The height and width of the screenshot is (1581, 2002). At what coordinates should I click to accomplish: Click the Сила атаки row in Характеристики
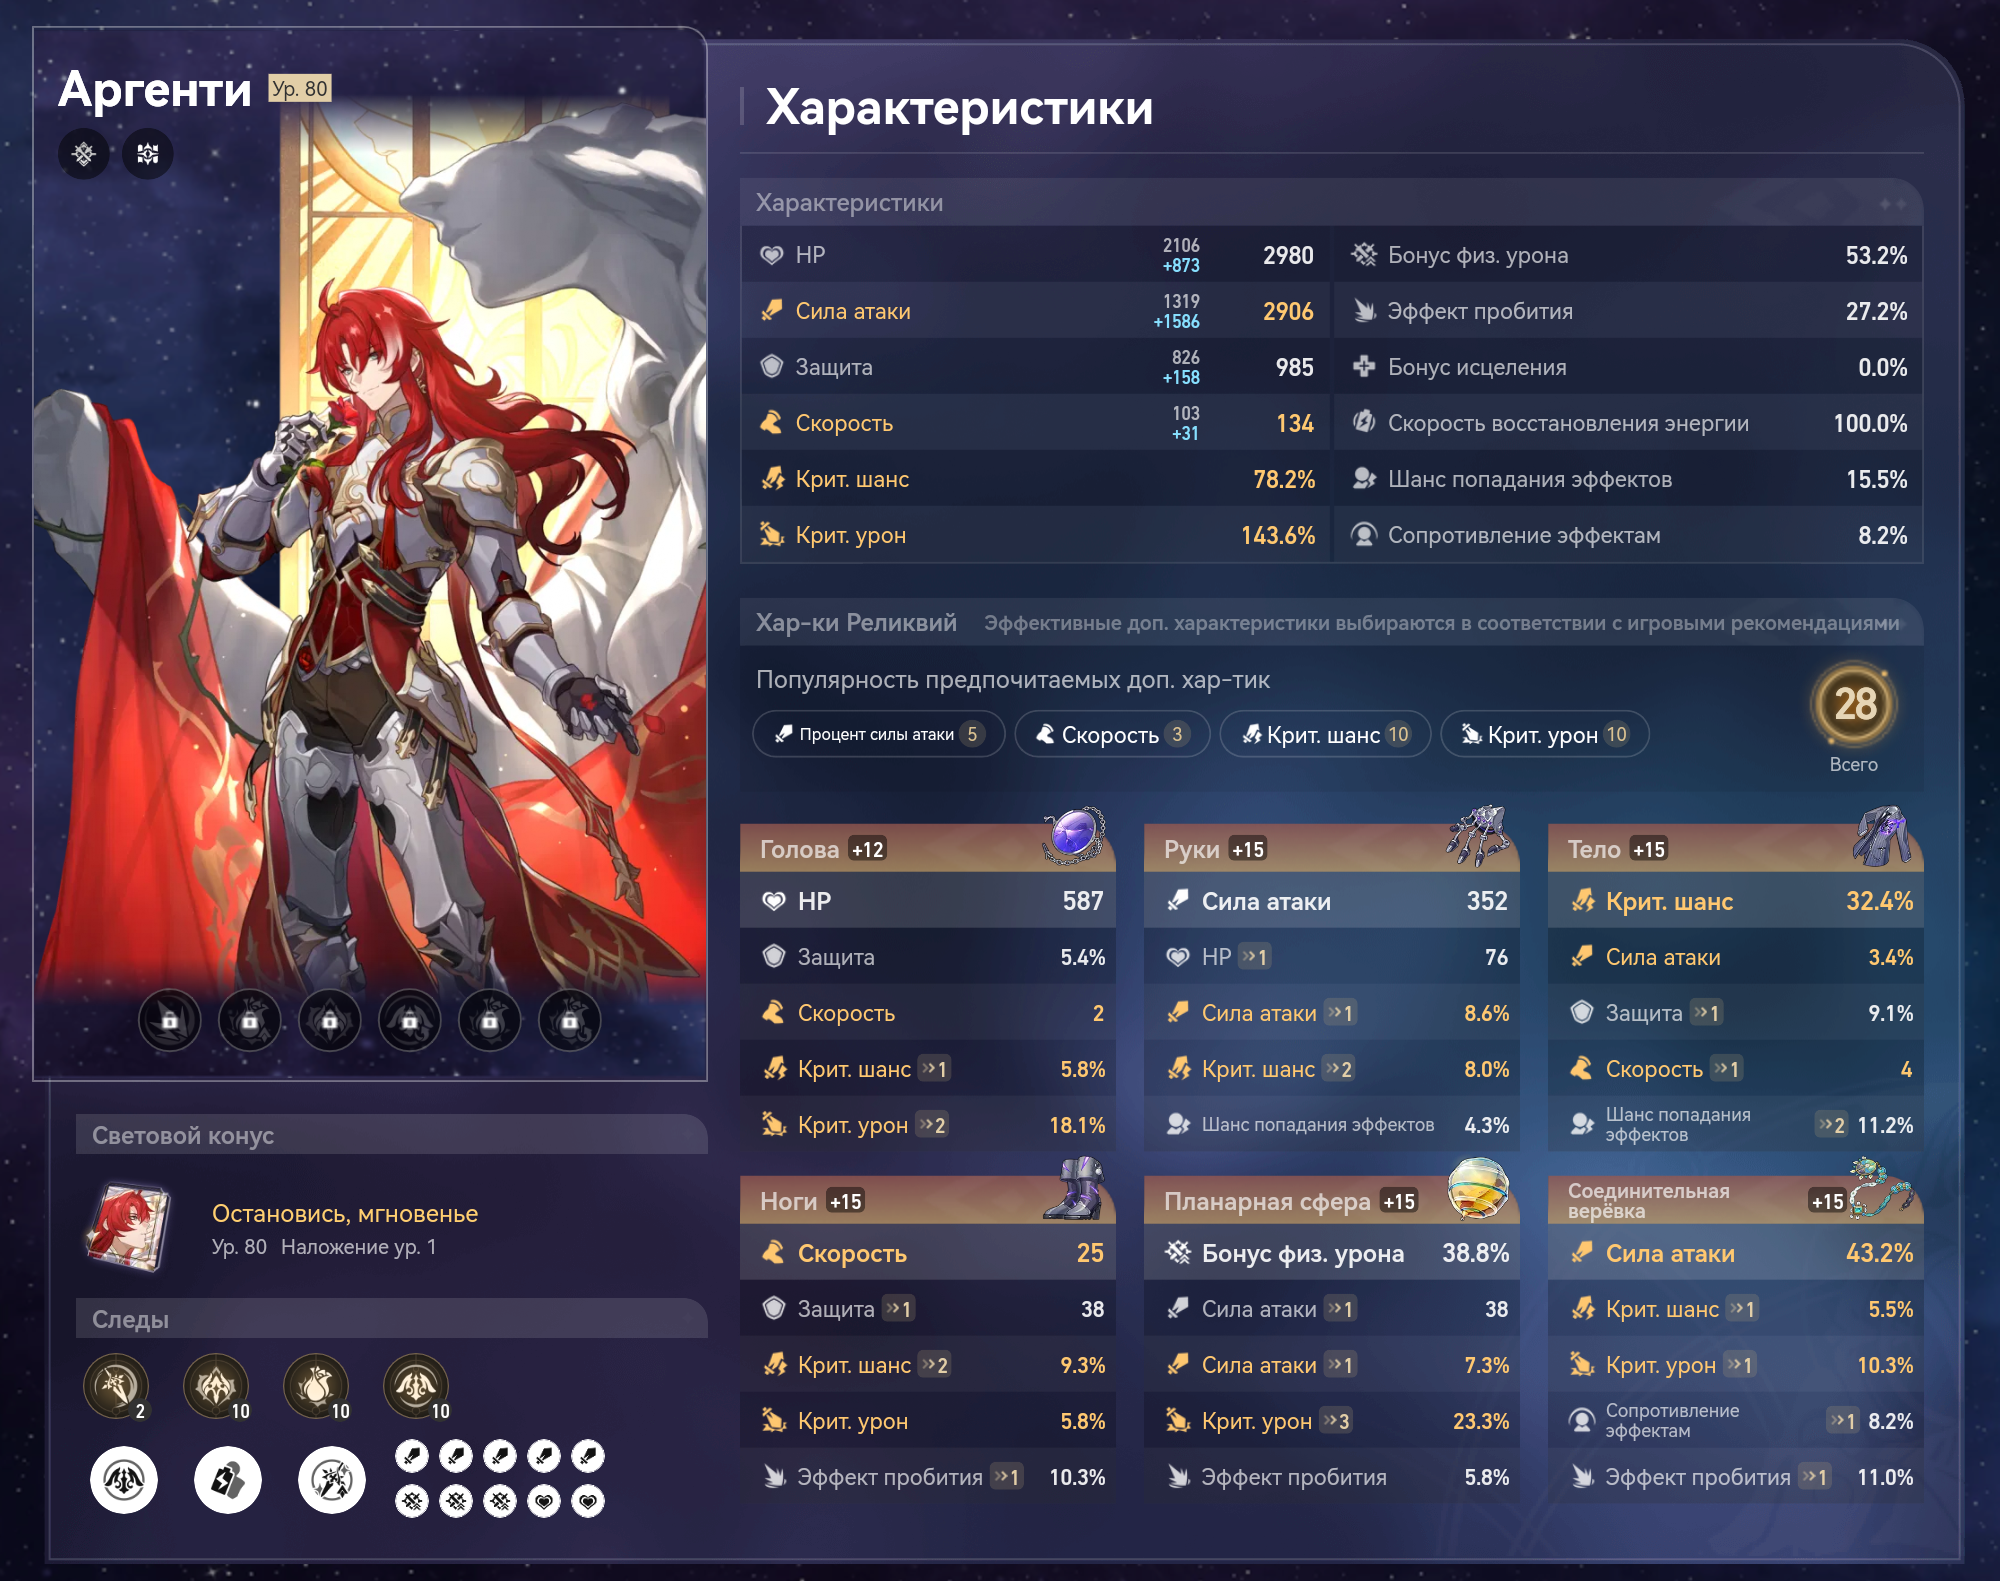(1035, 311)
